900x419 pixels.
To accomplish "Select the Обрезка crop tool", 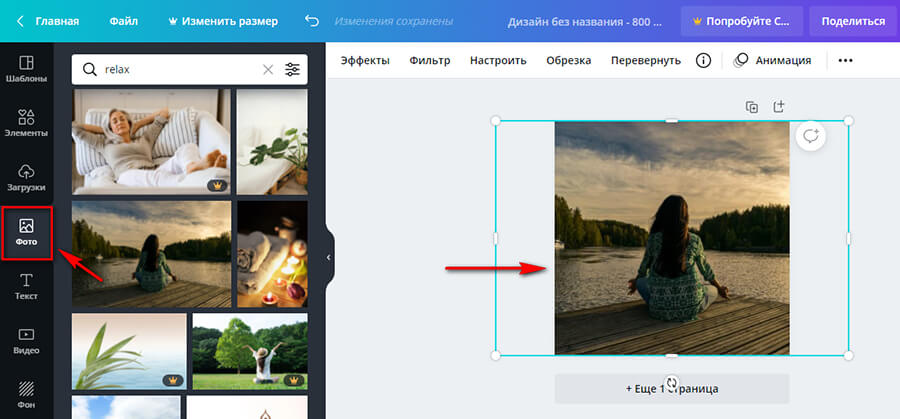I will click(569, 60).
